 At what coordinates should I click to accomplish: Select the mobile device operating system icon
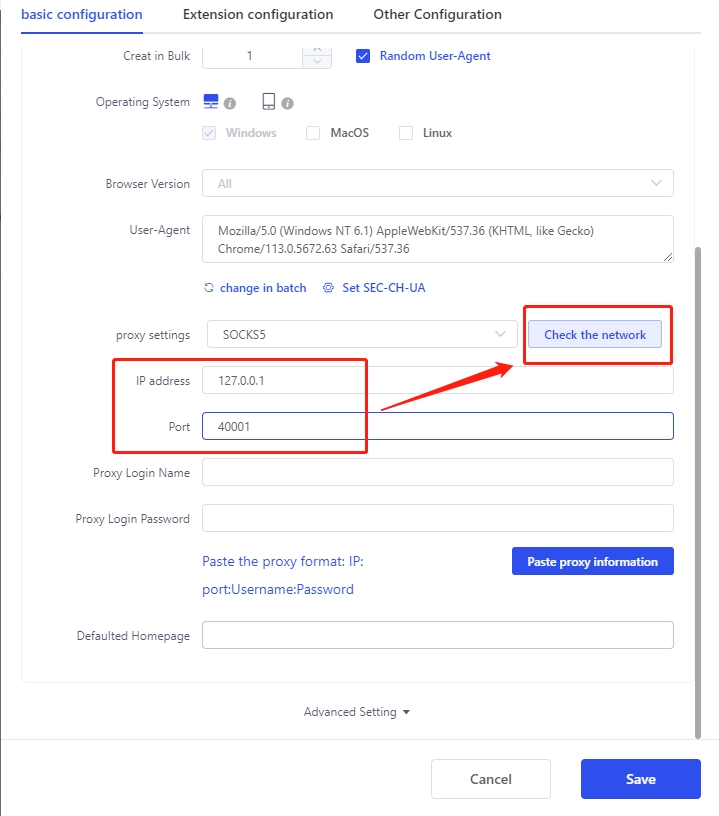pos(269,102)
